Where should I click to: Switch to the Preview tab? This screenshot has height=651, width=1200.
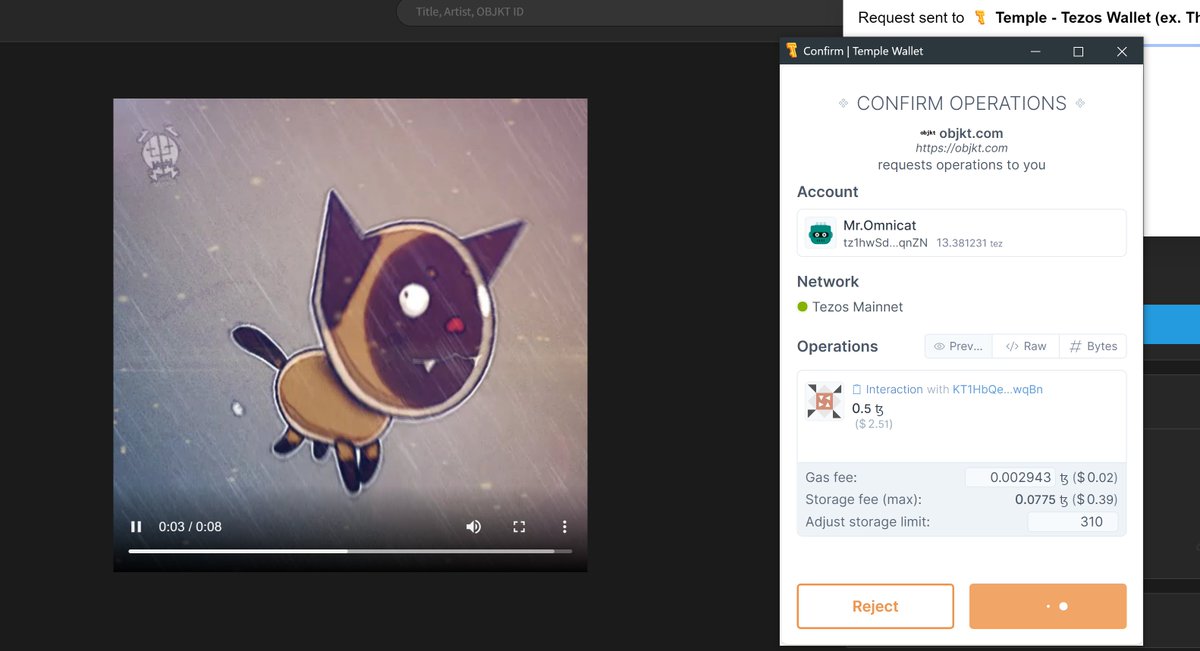(958, 346)
